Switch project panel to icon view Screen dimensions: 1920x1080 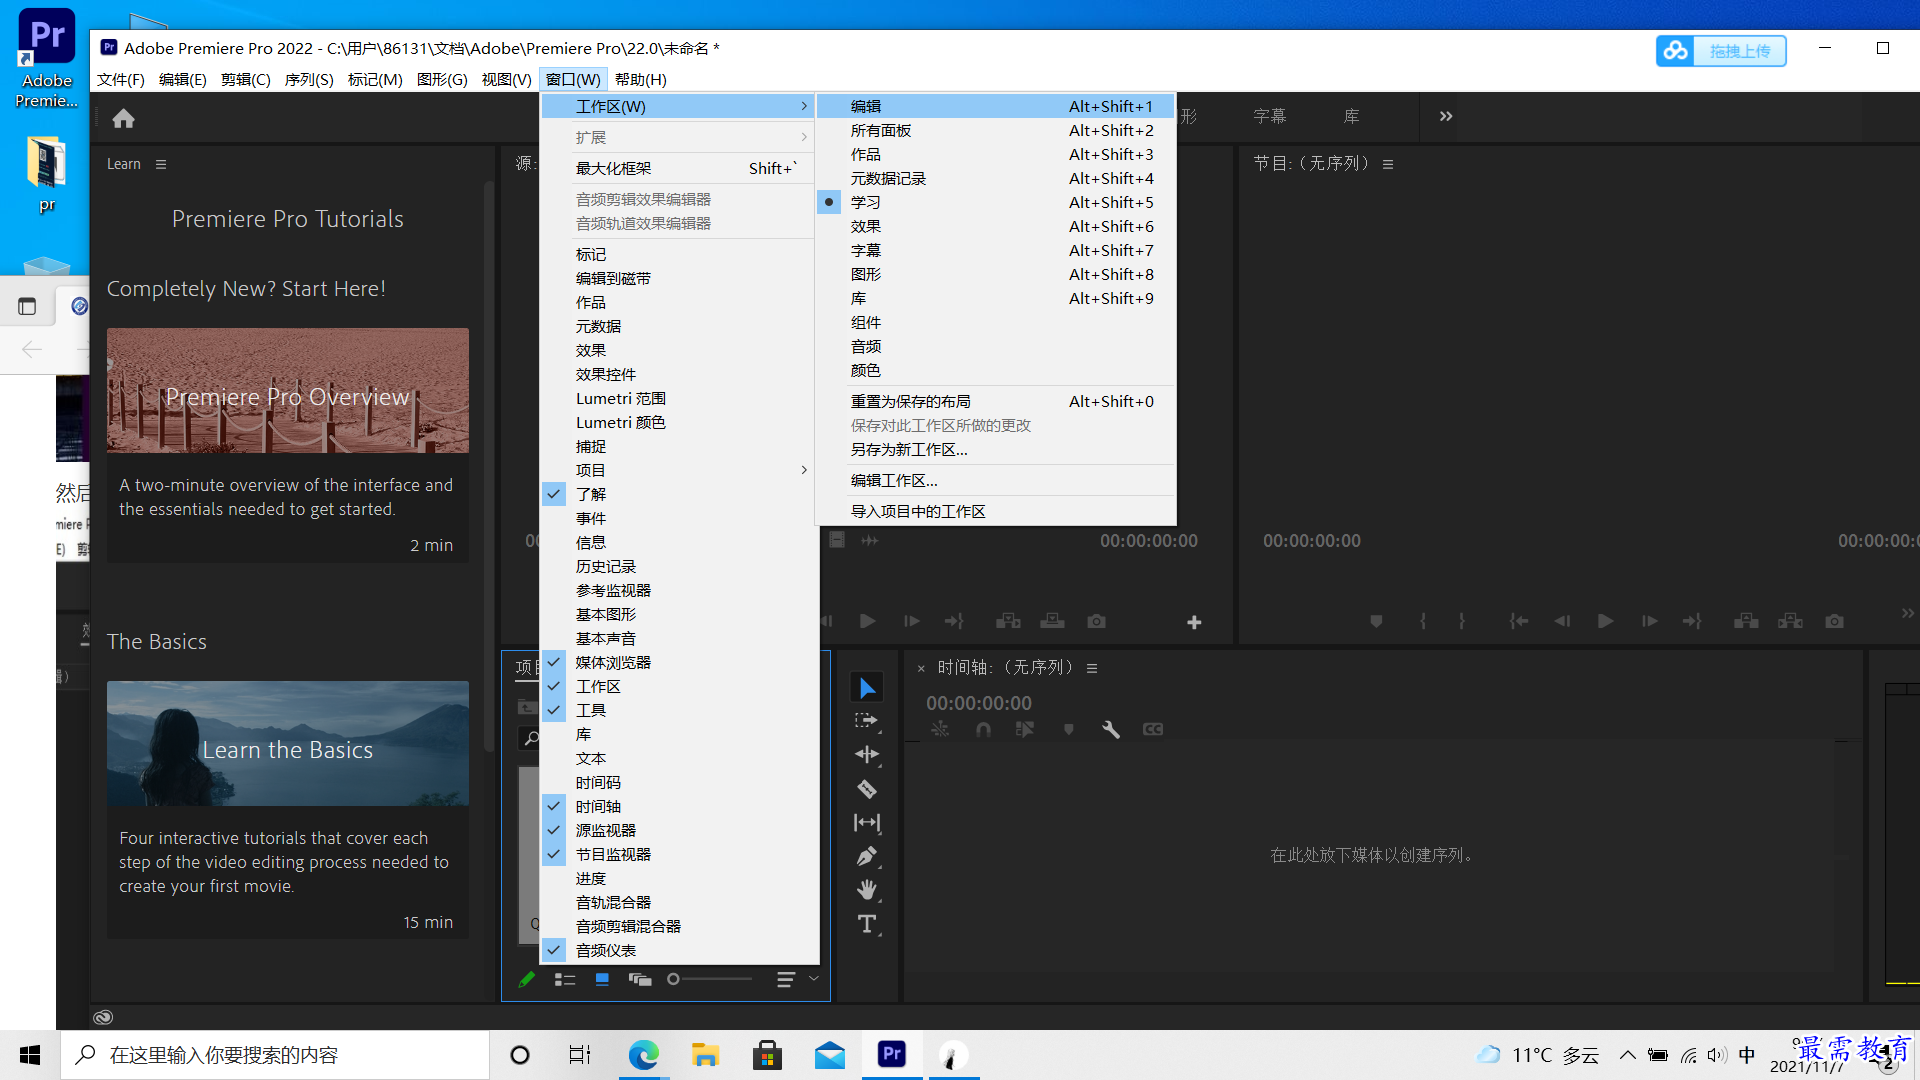coord(602,980)
